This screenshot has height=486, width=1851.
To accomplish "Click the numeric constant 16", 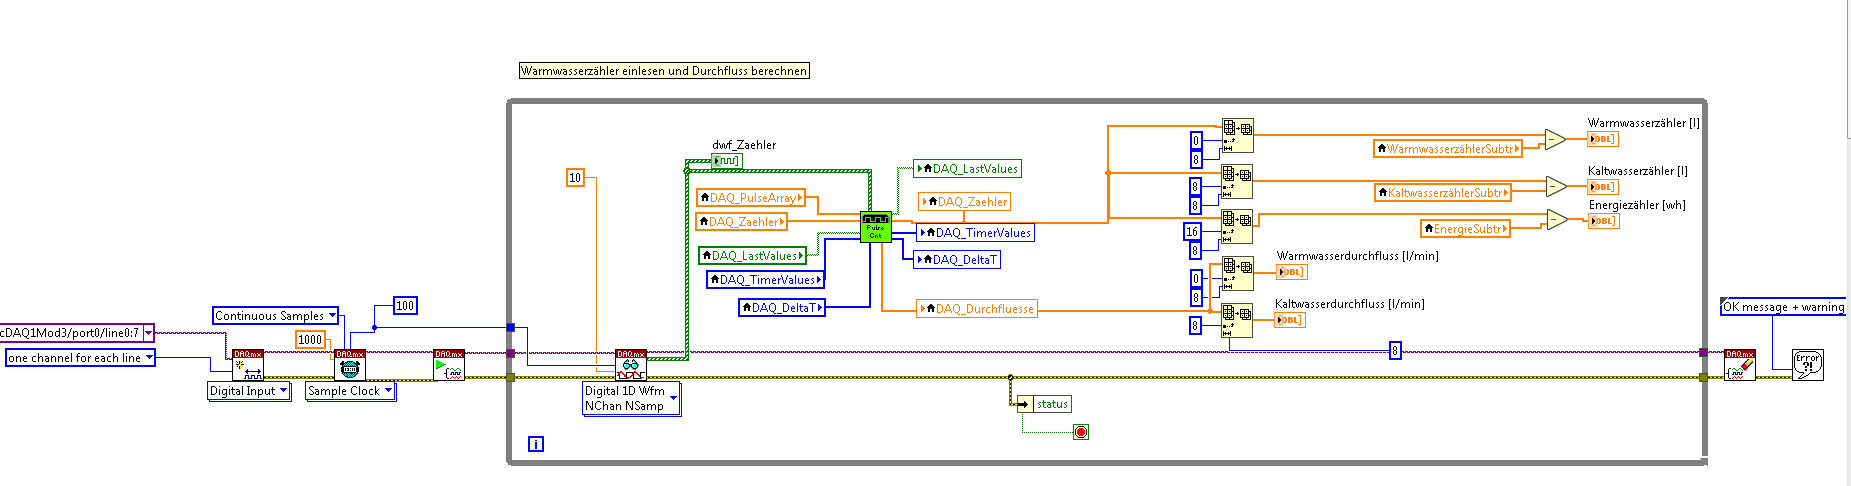I will (x=1192, y=232).
